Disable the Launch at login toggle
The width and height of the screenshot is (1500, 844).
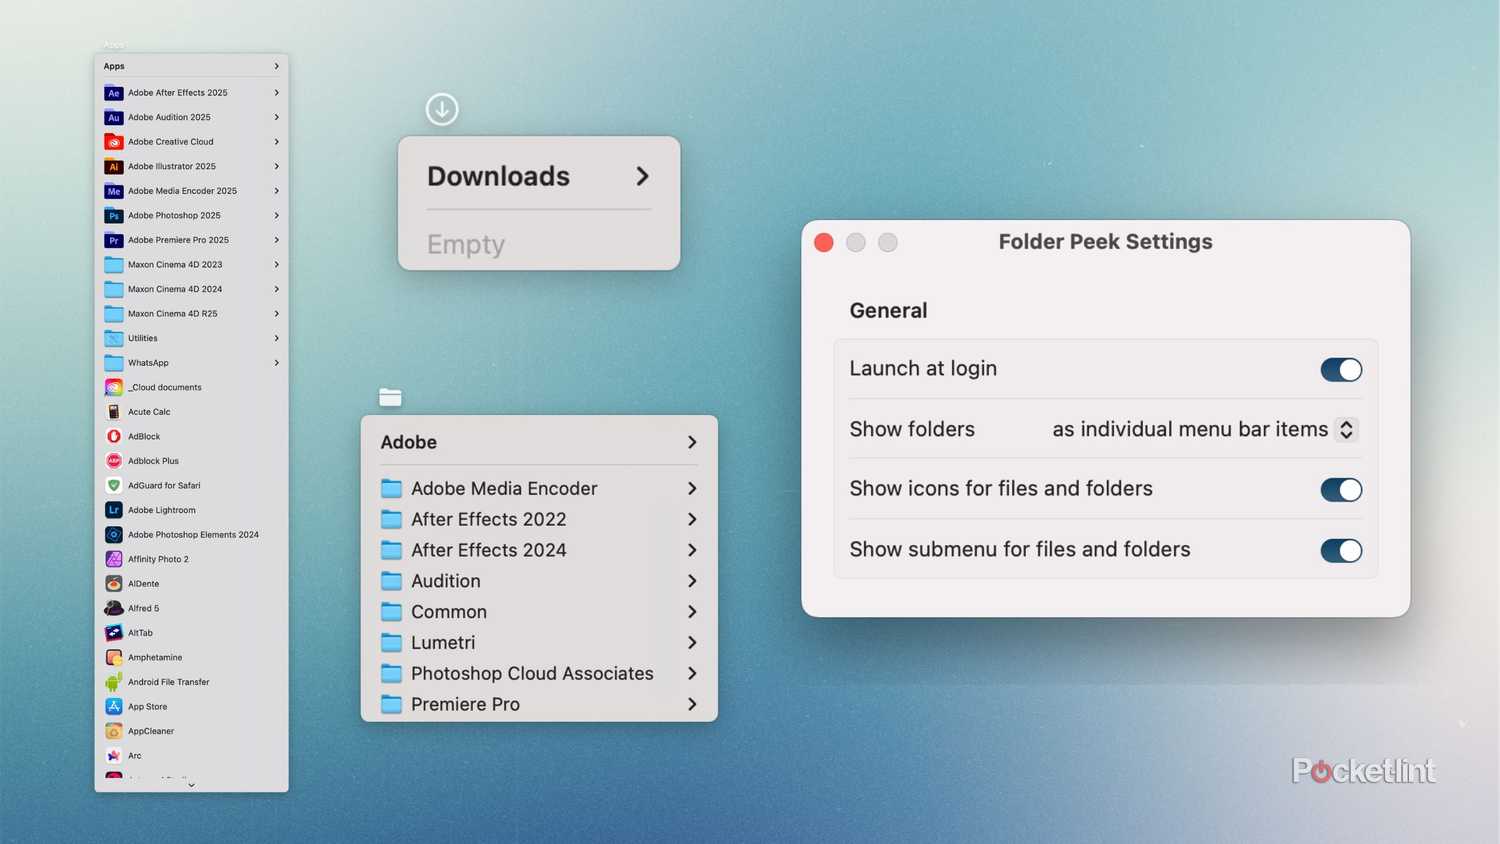tap(1340, 370)
